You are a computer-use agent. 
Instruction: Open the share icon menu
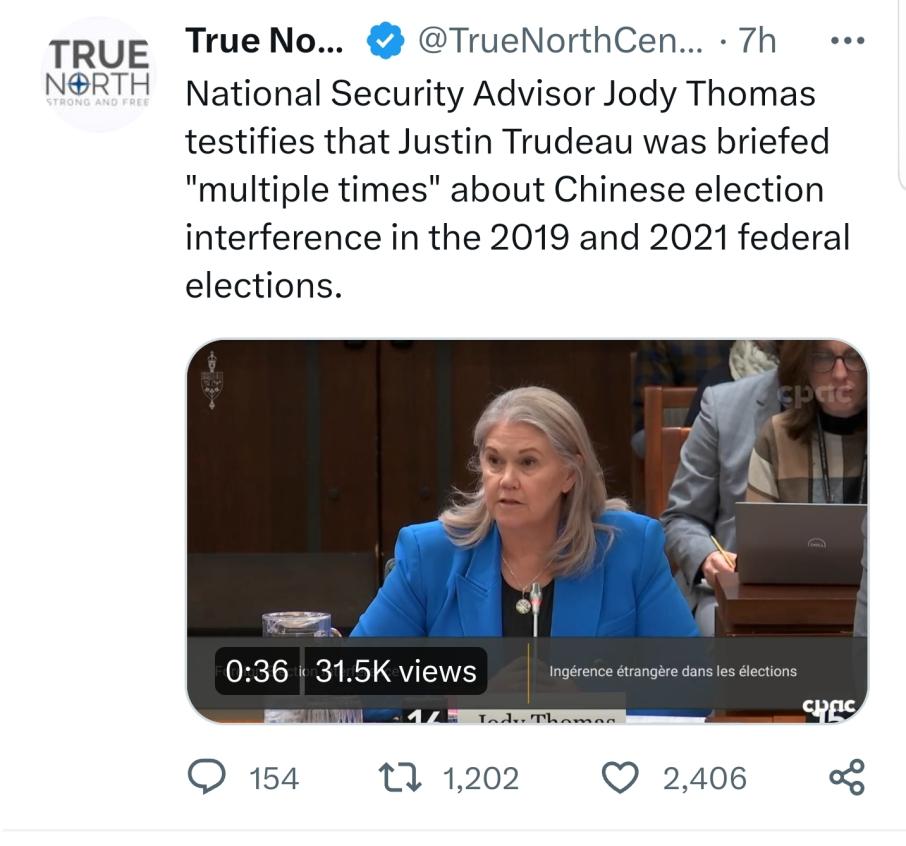tap(848, 777)
